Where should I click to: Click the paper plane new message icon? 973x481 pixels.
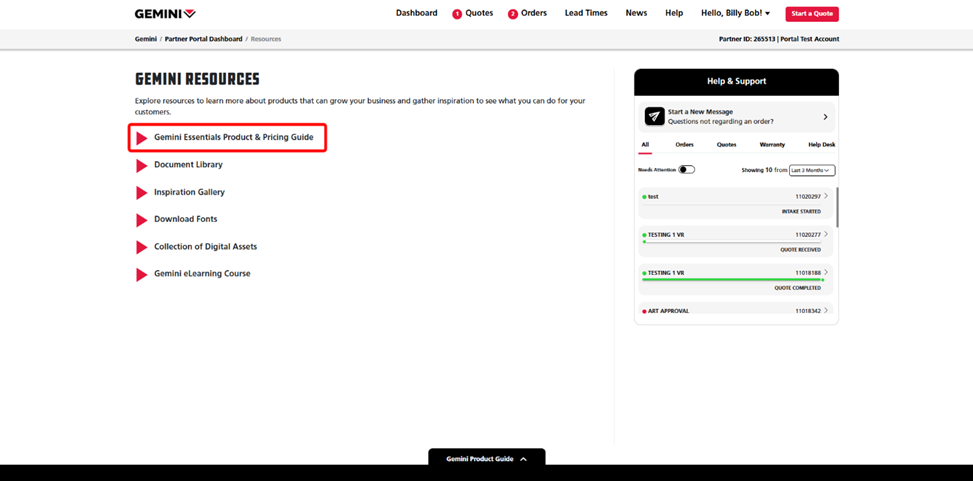pyautogui.click(x=654, y=117)
